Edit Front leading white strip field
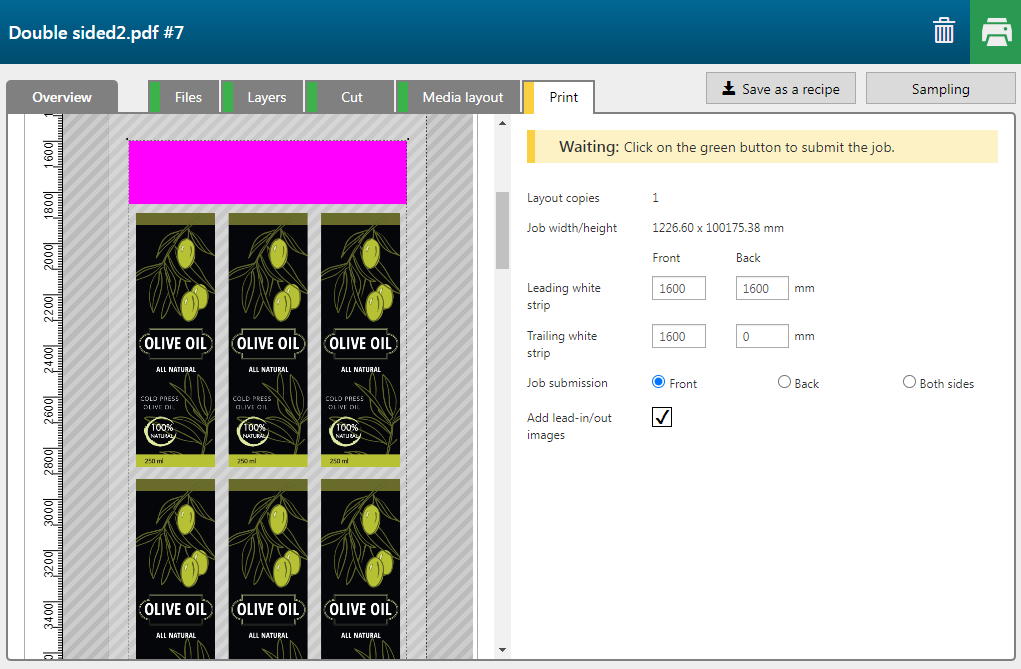Image resolution: width=1021 pixels, height=669 pixels. [x=678, y=288]
